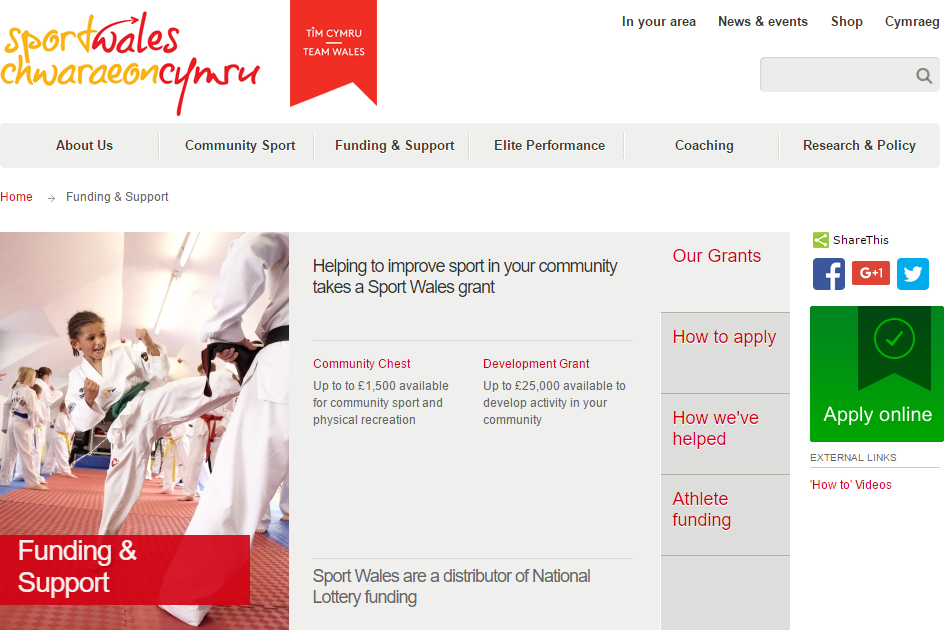The width and height of the screenshot is (952, 630).
Task: Open the 'How to' Videos link
Action: pos(851,485)
